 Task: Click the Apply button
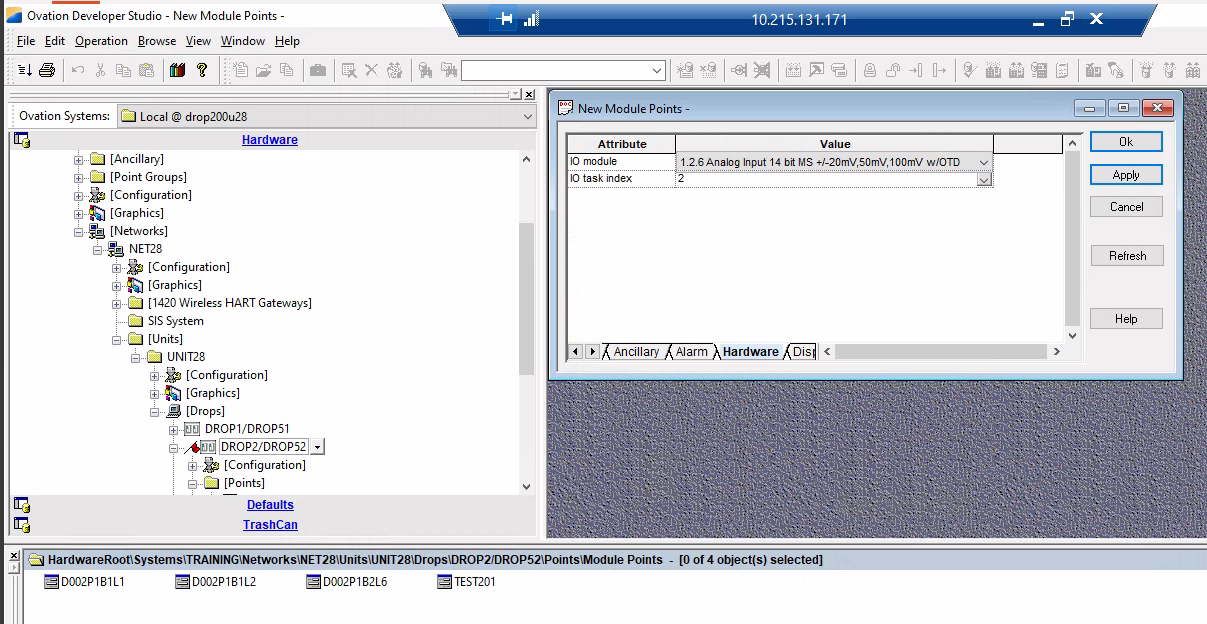[x=1126, y=175]
